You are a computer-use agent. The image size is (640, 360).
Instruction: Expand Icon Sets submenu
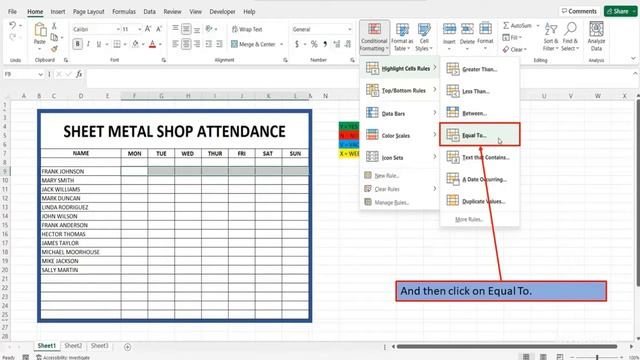pos(400,157)
